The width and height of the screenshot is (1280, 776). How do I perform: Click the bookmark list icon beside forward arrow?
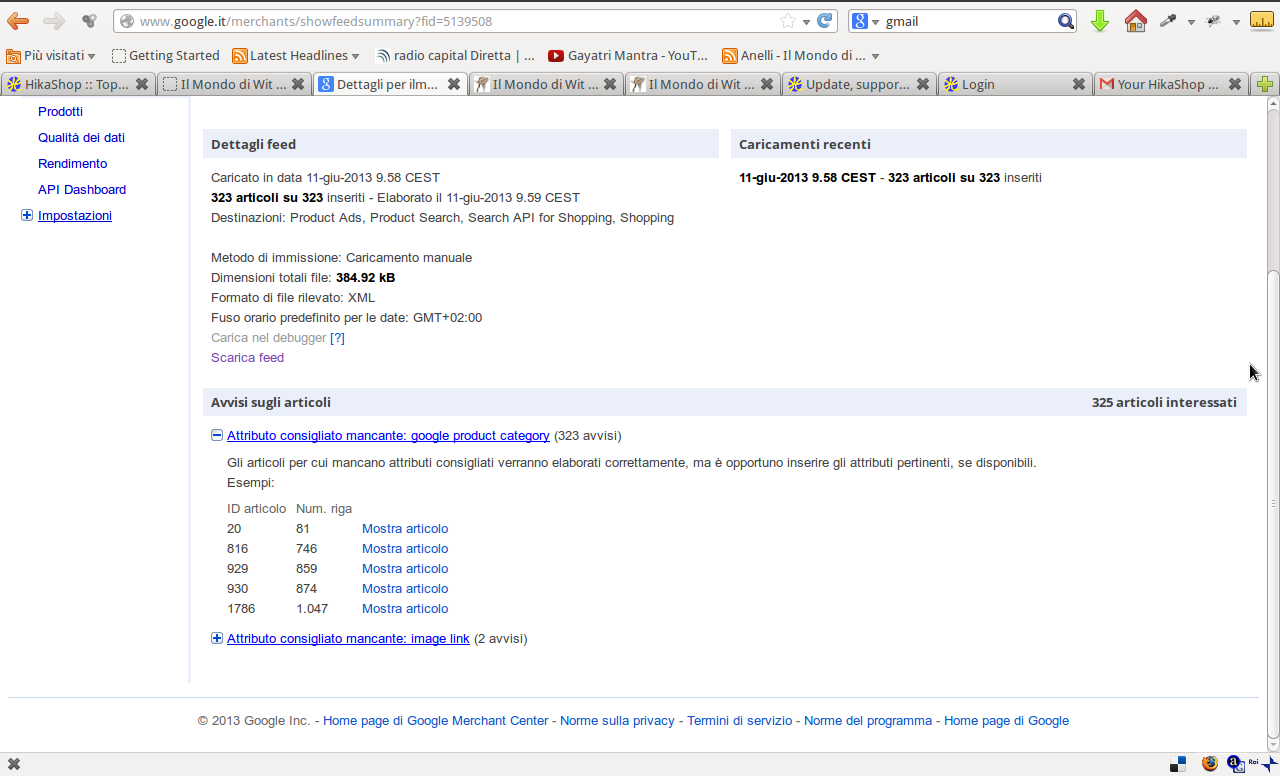coord(89,21)
